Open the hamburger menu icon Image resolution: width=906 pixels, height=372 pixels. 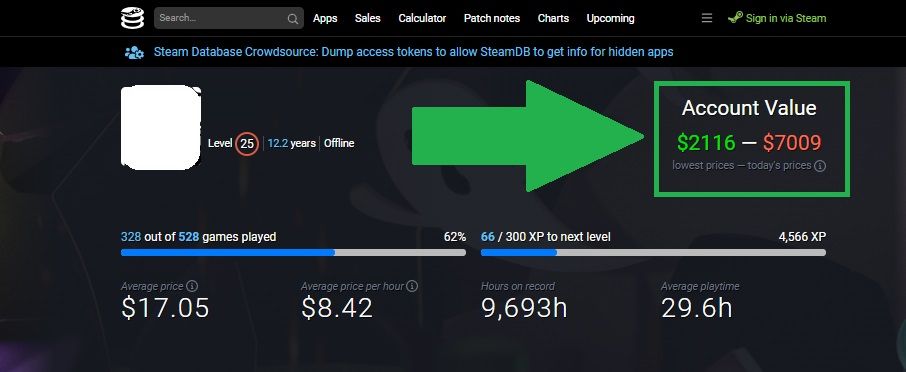click(x=707, y=18)
